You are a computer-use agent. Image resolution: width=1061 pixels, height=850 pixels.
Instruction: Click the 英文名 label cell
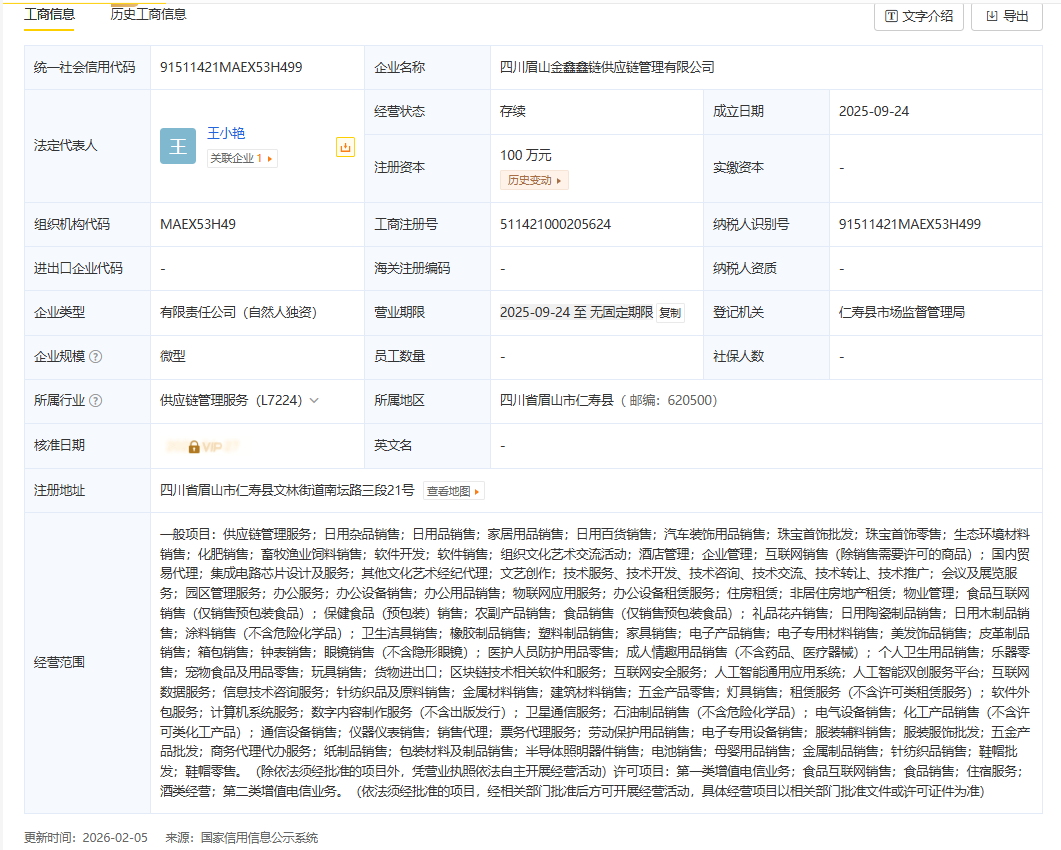coord(428,446)
